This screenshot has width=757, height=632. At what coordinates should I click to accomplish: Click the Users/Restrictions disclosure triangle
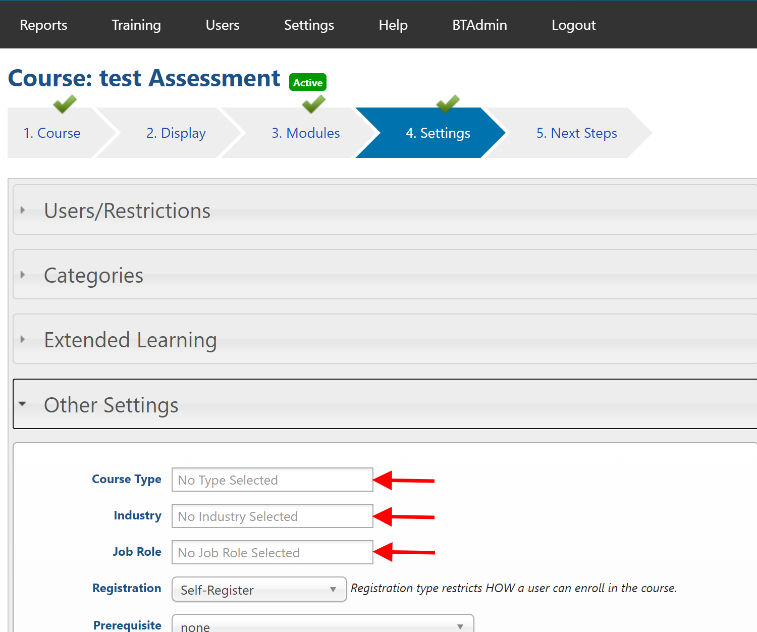pos(23,210)
